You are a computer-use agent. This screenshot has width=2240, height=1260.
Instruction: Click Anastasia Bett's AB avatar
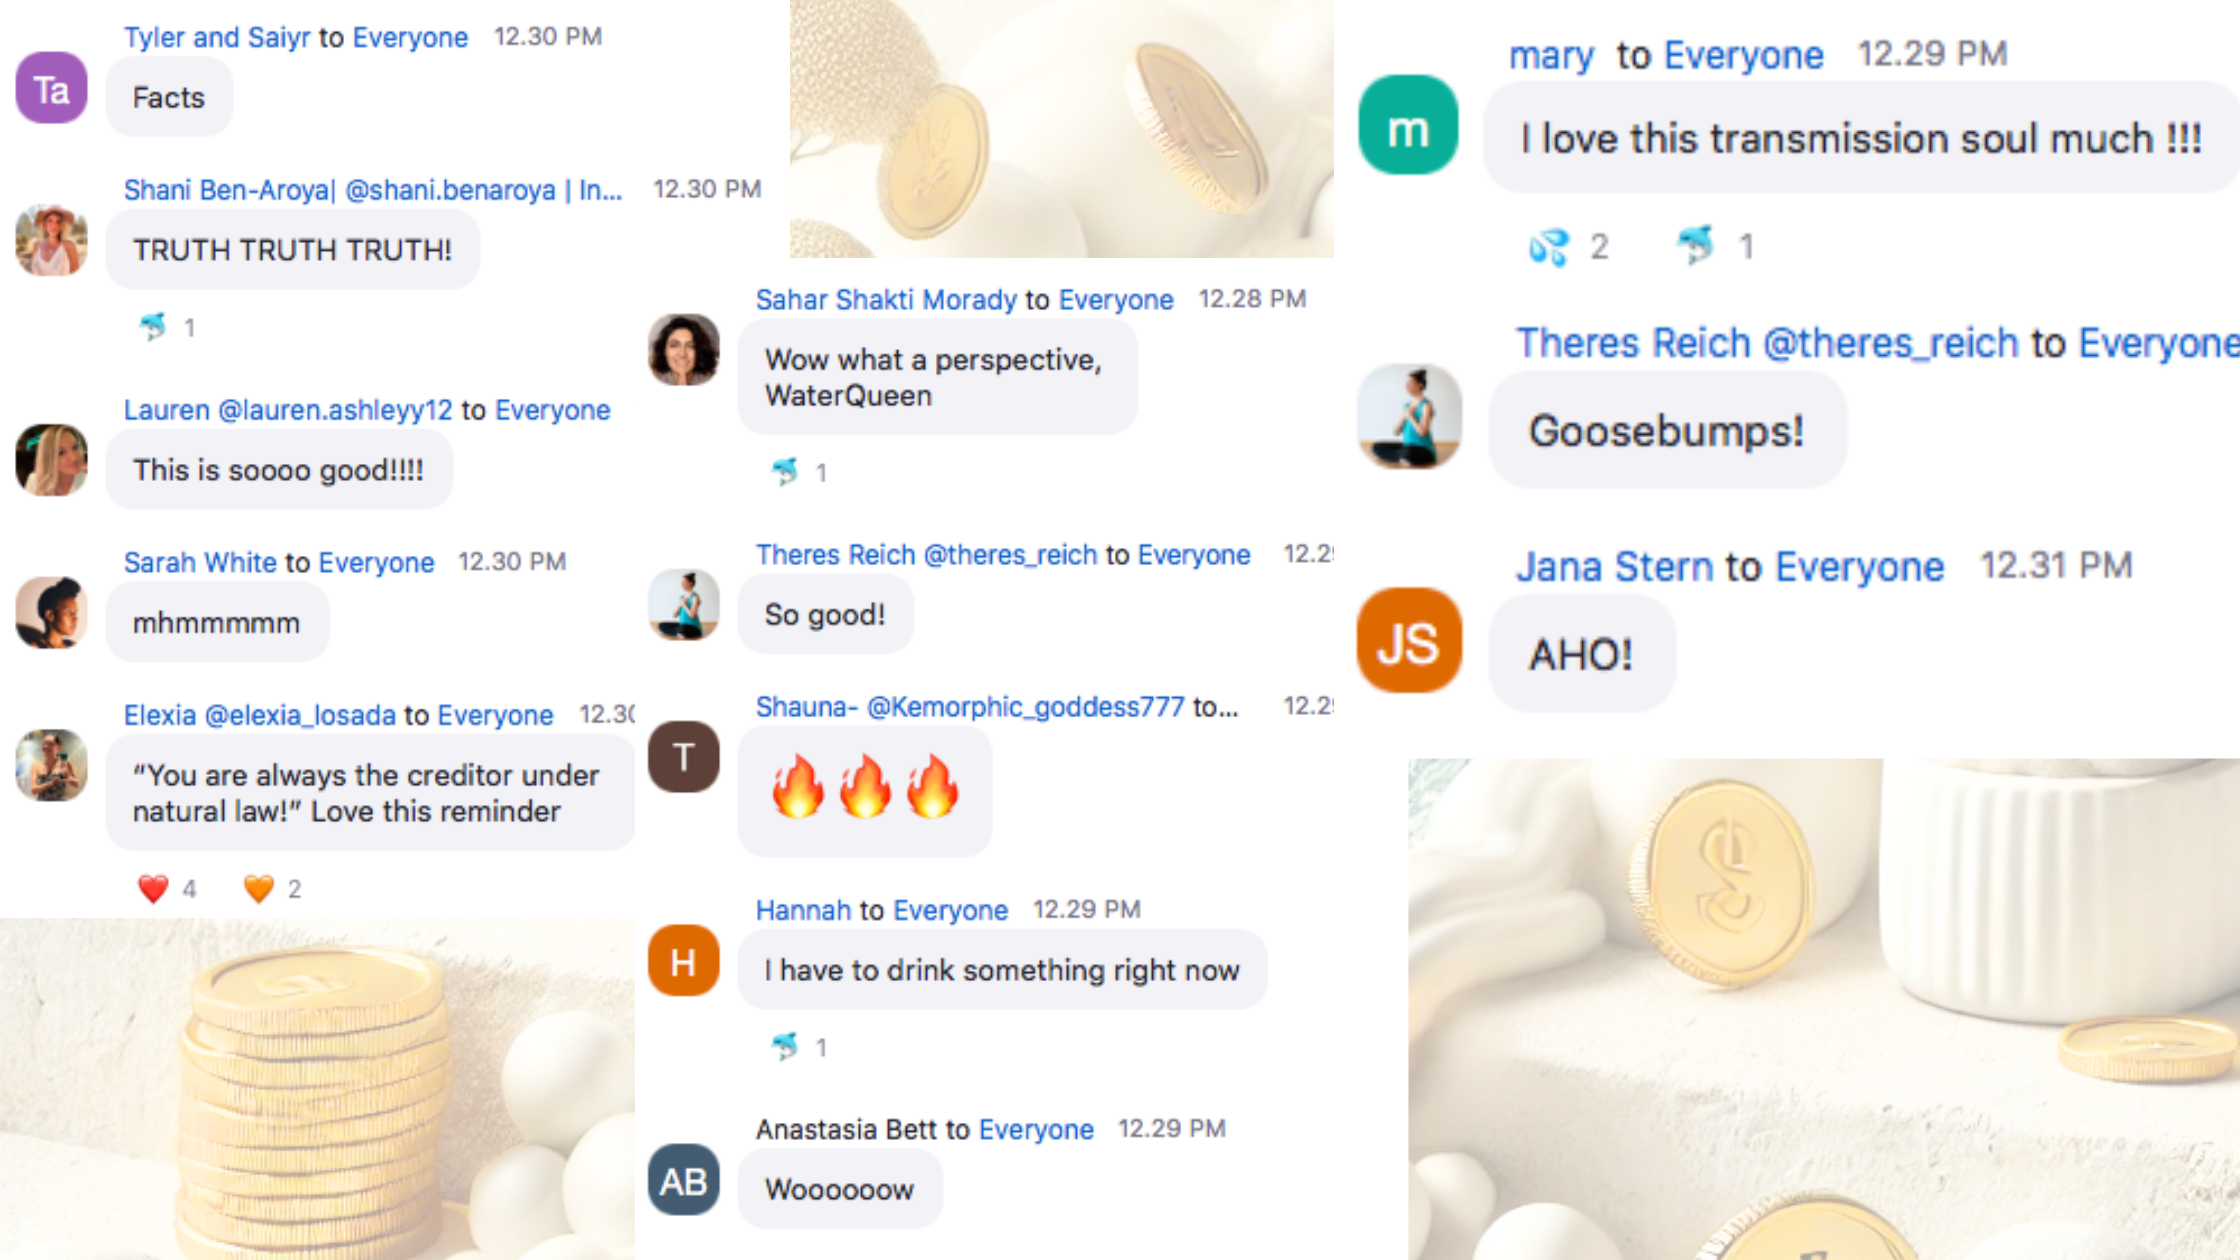click(x=683, y=1181)
